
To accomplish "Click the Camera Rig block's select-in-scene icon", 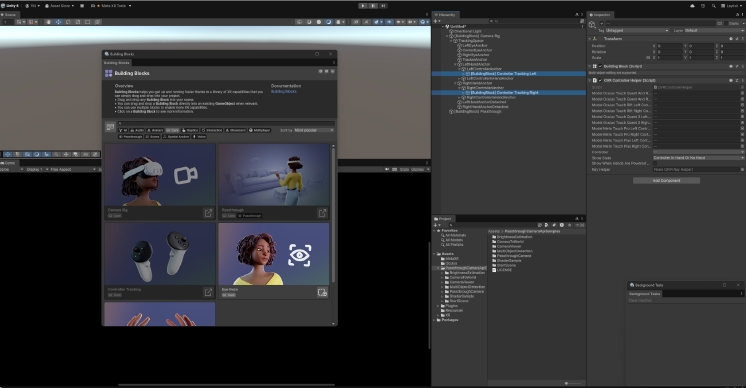I will click(x=208, y=213).
